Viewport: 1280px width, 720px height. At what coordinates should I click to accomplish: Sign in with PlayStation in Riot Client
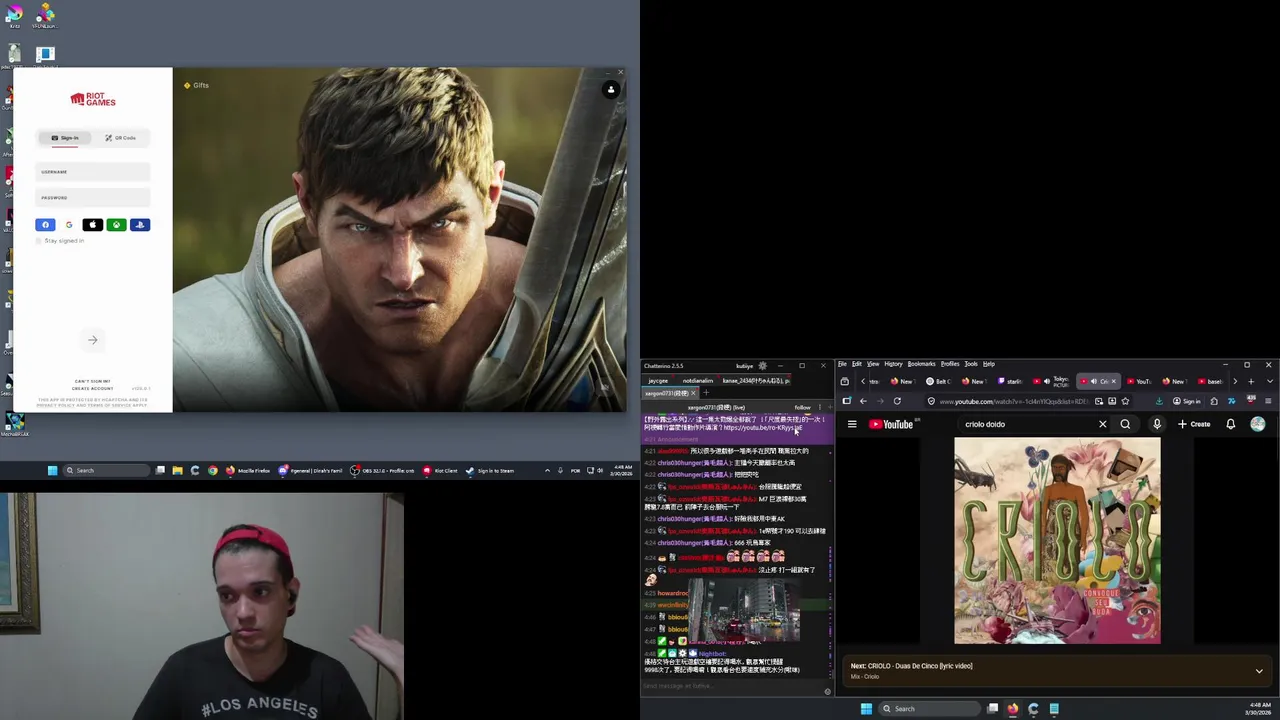click(140, 225)
